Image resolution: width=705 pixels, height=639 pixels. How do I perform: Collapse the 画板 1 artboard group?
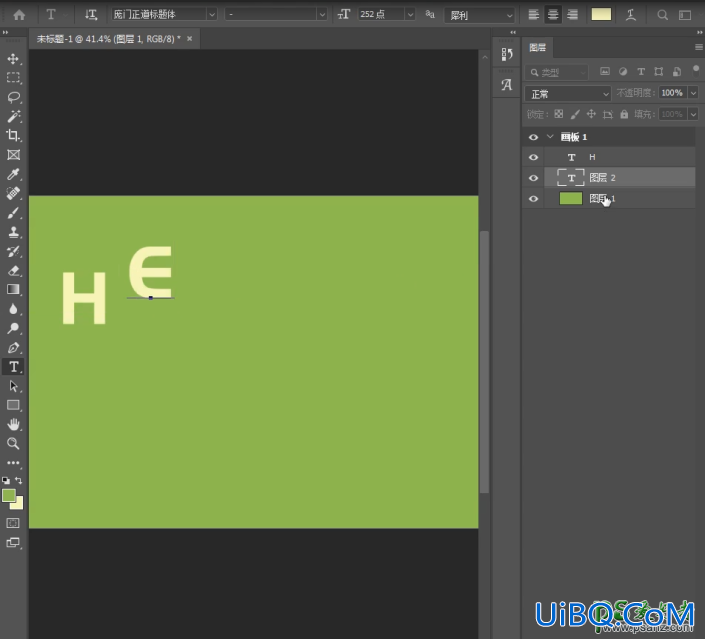coord(550,137)
